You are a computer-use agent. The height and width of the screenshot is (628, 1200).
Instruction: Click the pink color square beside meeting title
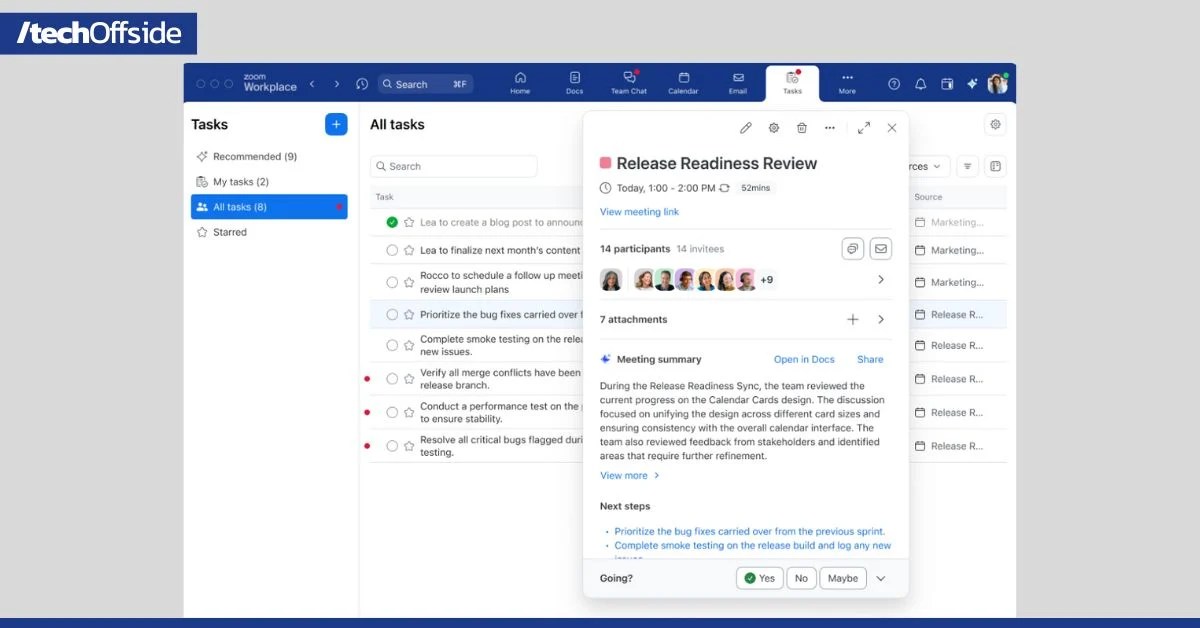pos(605,163)
